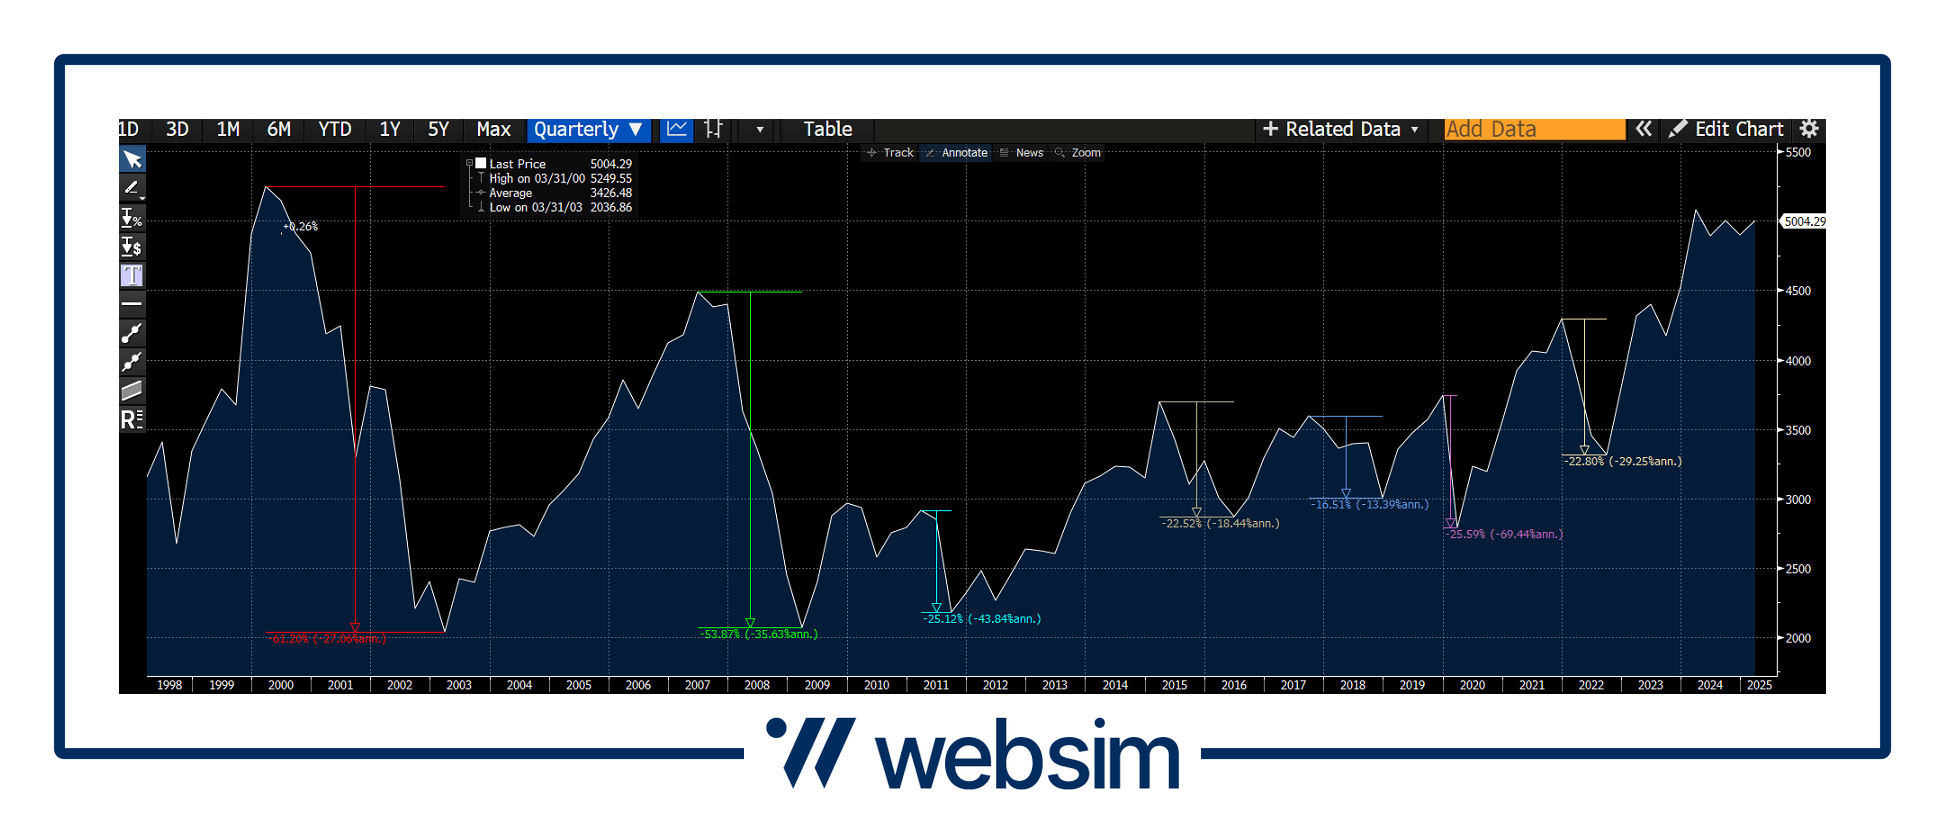This screenshot has height=813, width=1945.
Task: Click the Edit Chart button
Action: (1727, 129)
